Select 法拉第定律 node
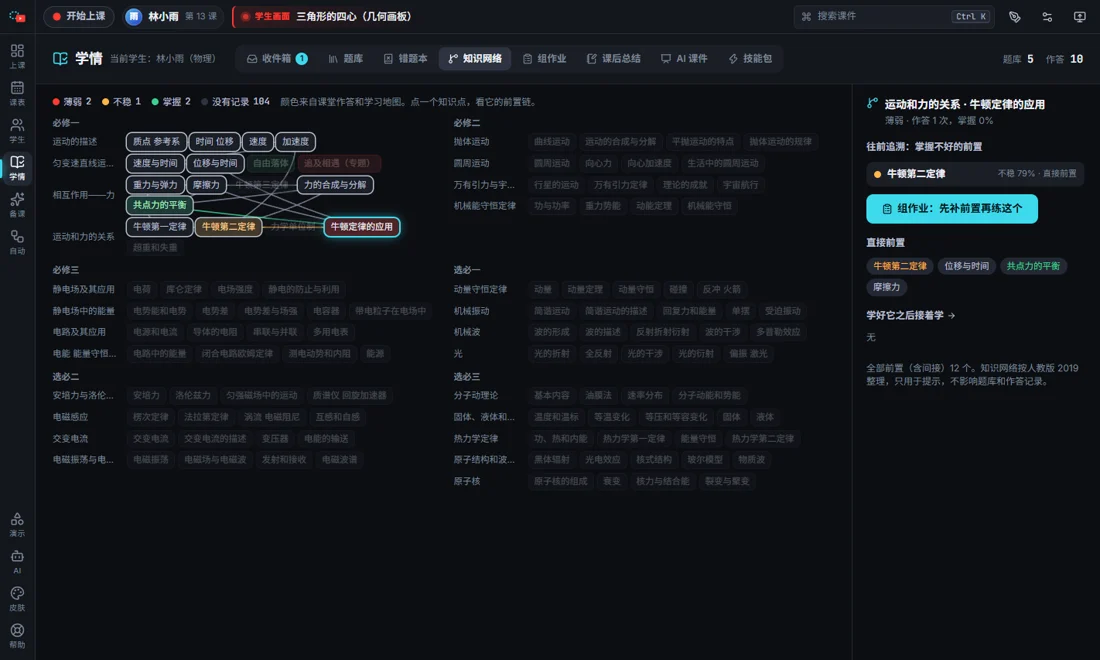Image resolution: width=1100 pixels, height=660 pixels. click(x=206, y=417)
